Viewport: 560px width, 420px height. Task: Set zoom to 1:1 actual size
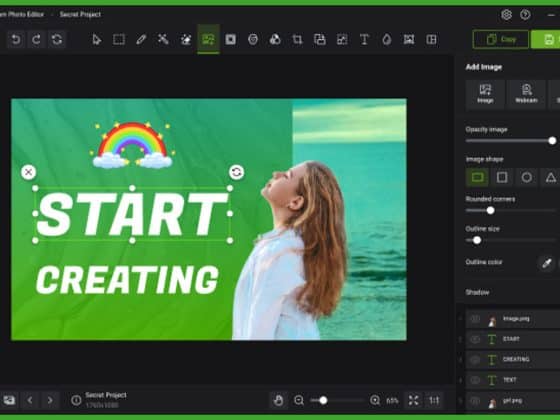point(434,400)
